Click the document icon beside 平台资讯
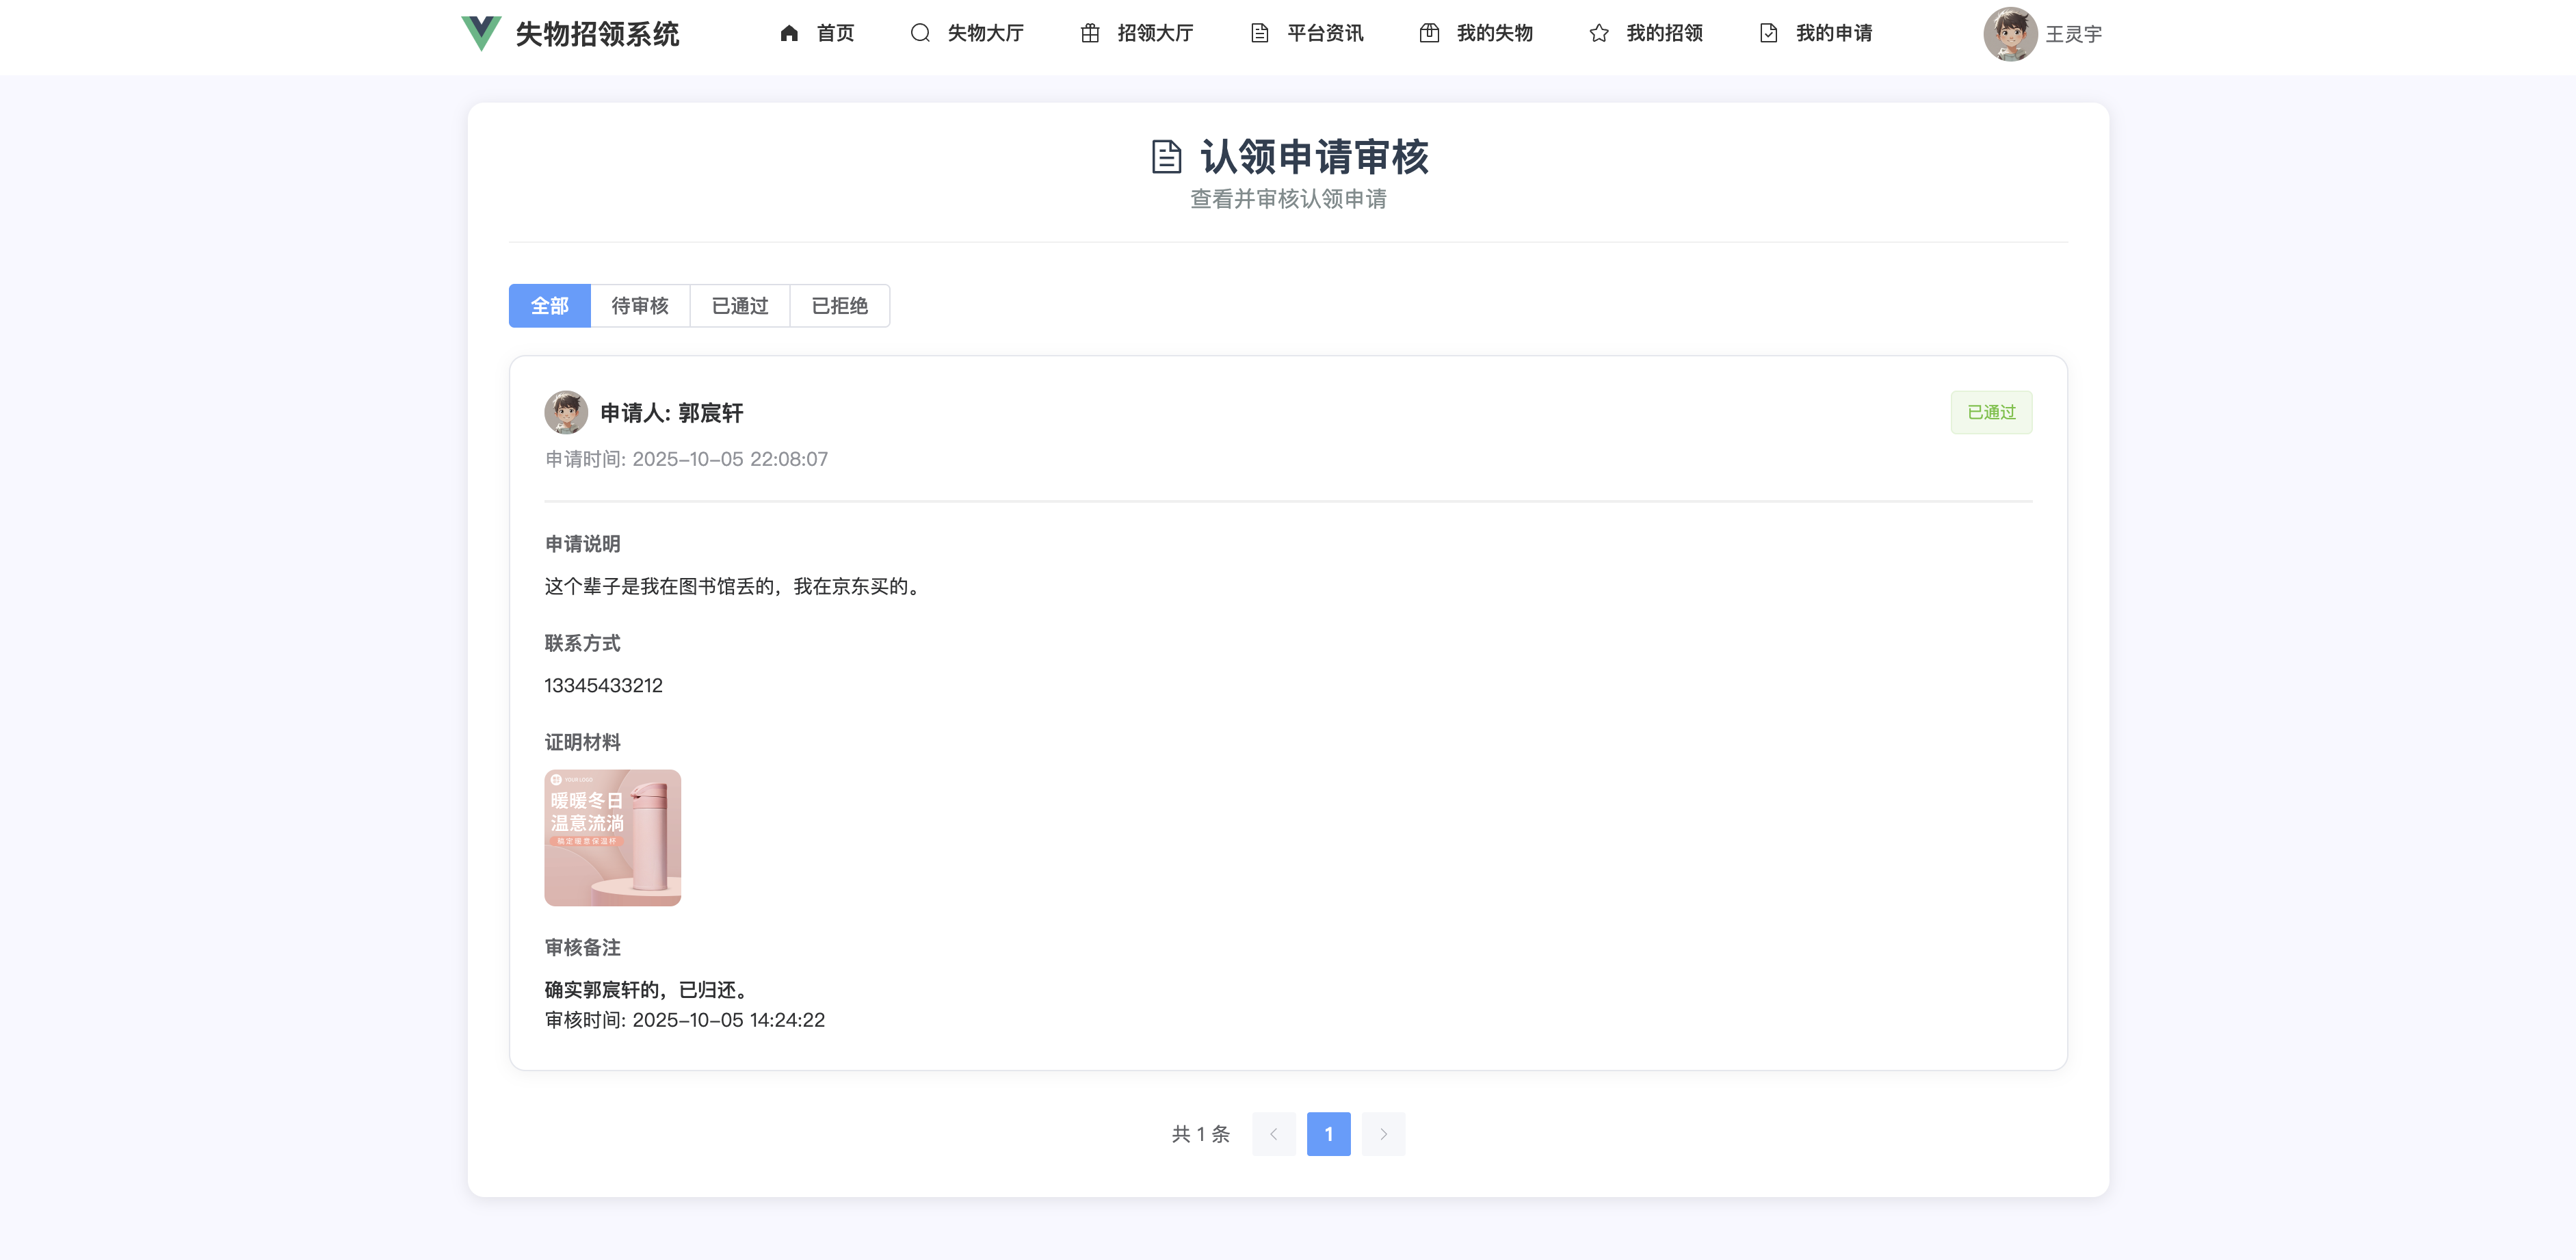2576x1260 pixels. pyautogui.click(x=1260, y=33)
